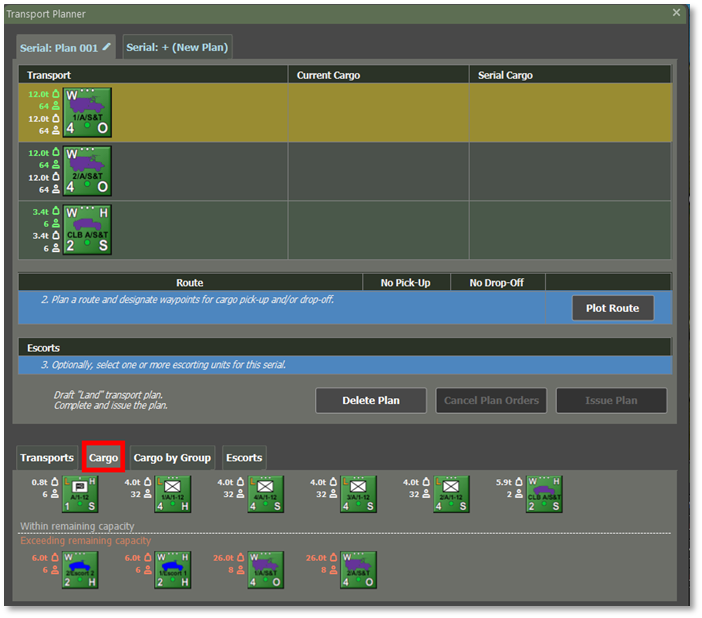
Task: Pick the 0.8t headquarters flag cargo unit
Action: click(80, 495)
